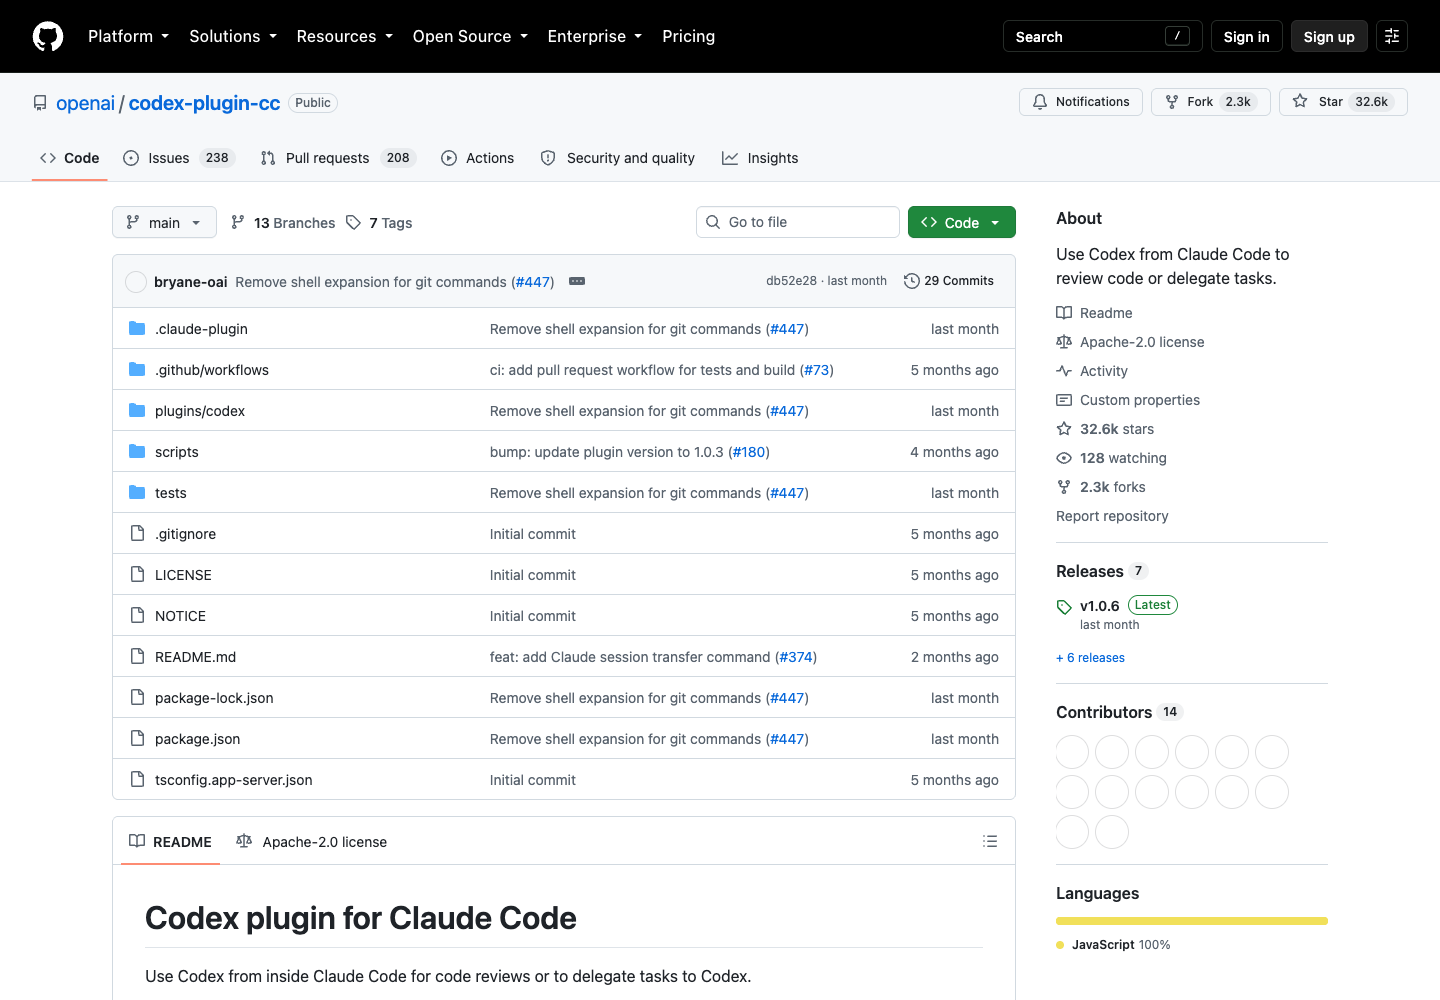Screen dimensions: 1440x1000
Task: Switch to the Issues tab
Action: (x=178, y=158)
